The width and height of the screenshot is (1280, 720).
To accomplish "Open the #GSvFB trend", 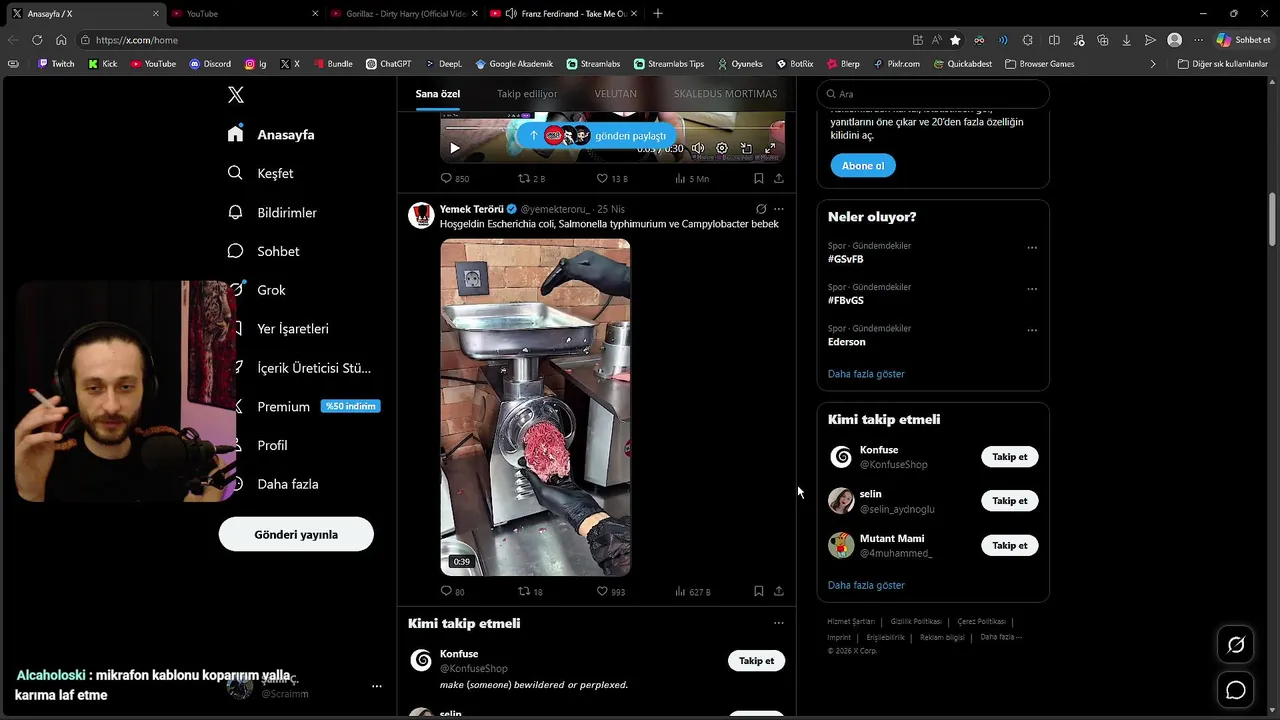I will pyautogui.click(x=845, y=259).
